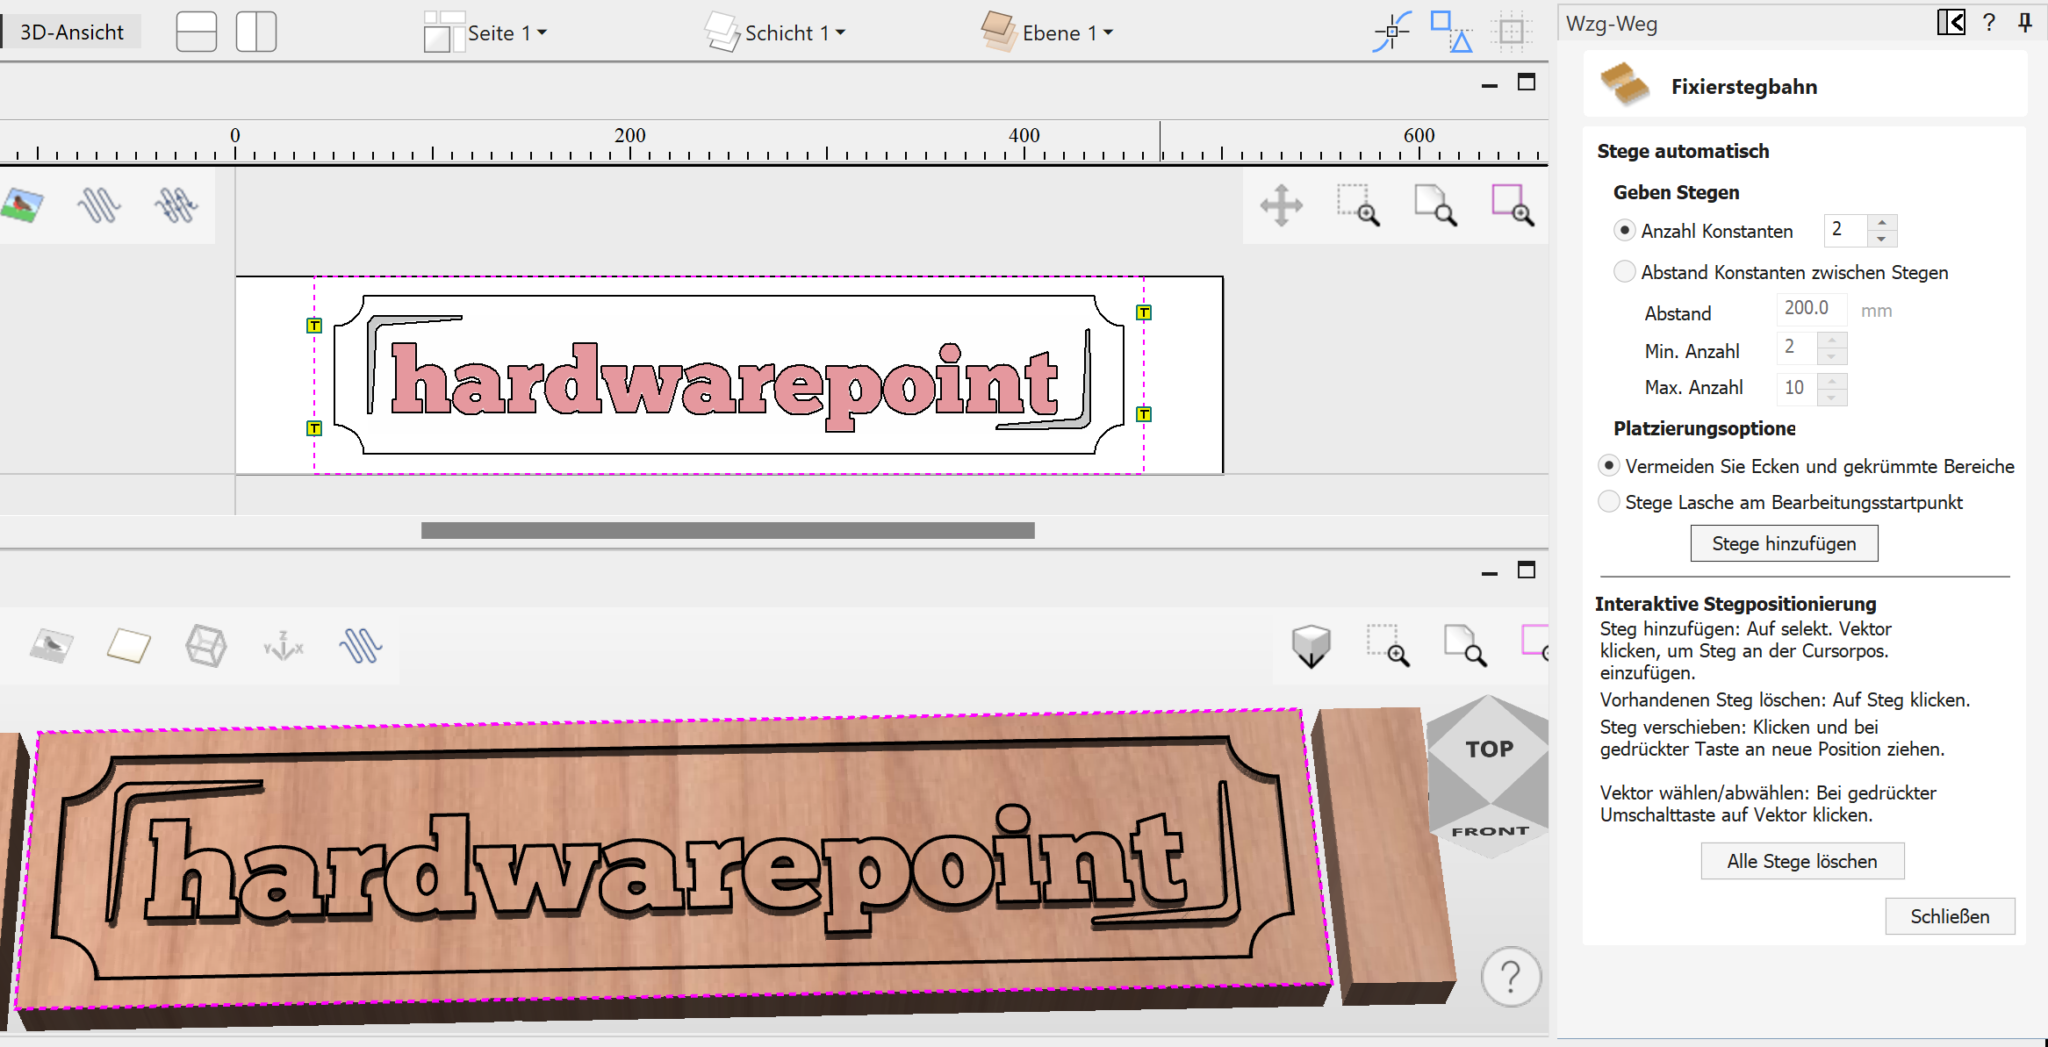Click the help question mark in 3D view
2048x1047 pixels.
point(1510,976)
